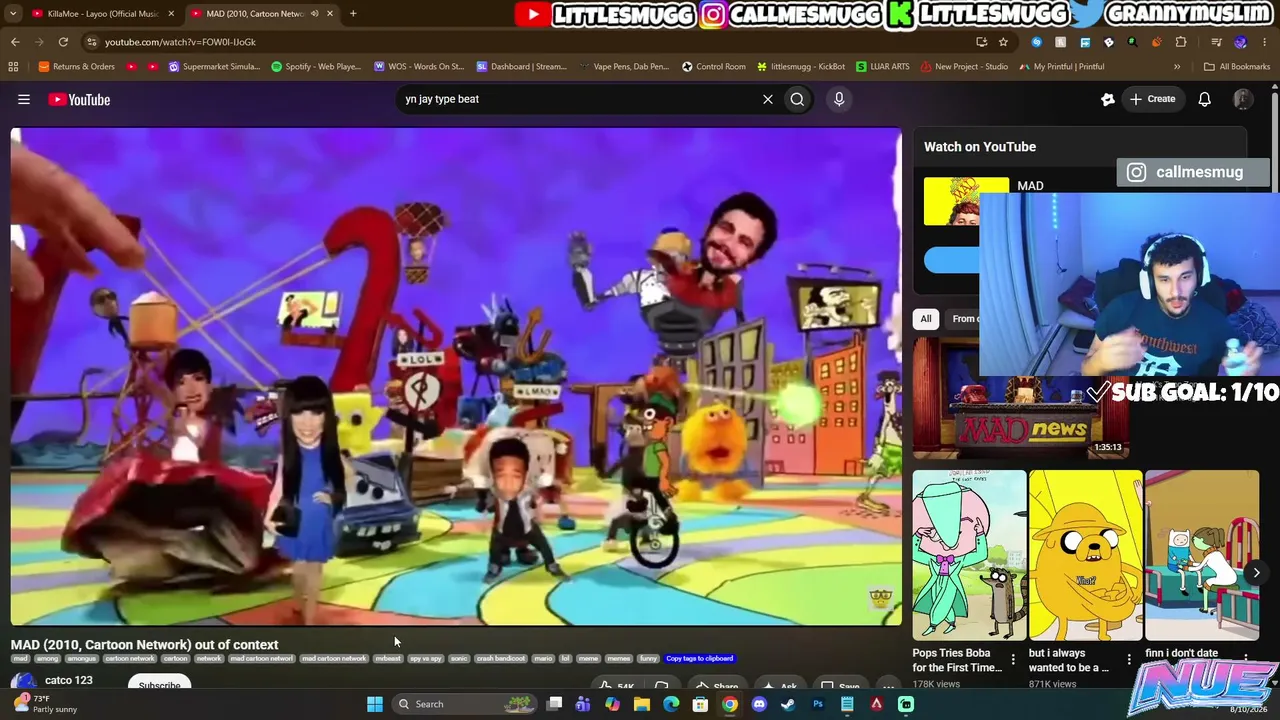Open the 'but i always wanted to be' short
1280x720 pixels.
(1085, 555)
